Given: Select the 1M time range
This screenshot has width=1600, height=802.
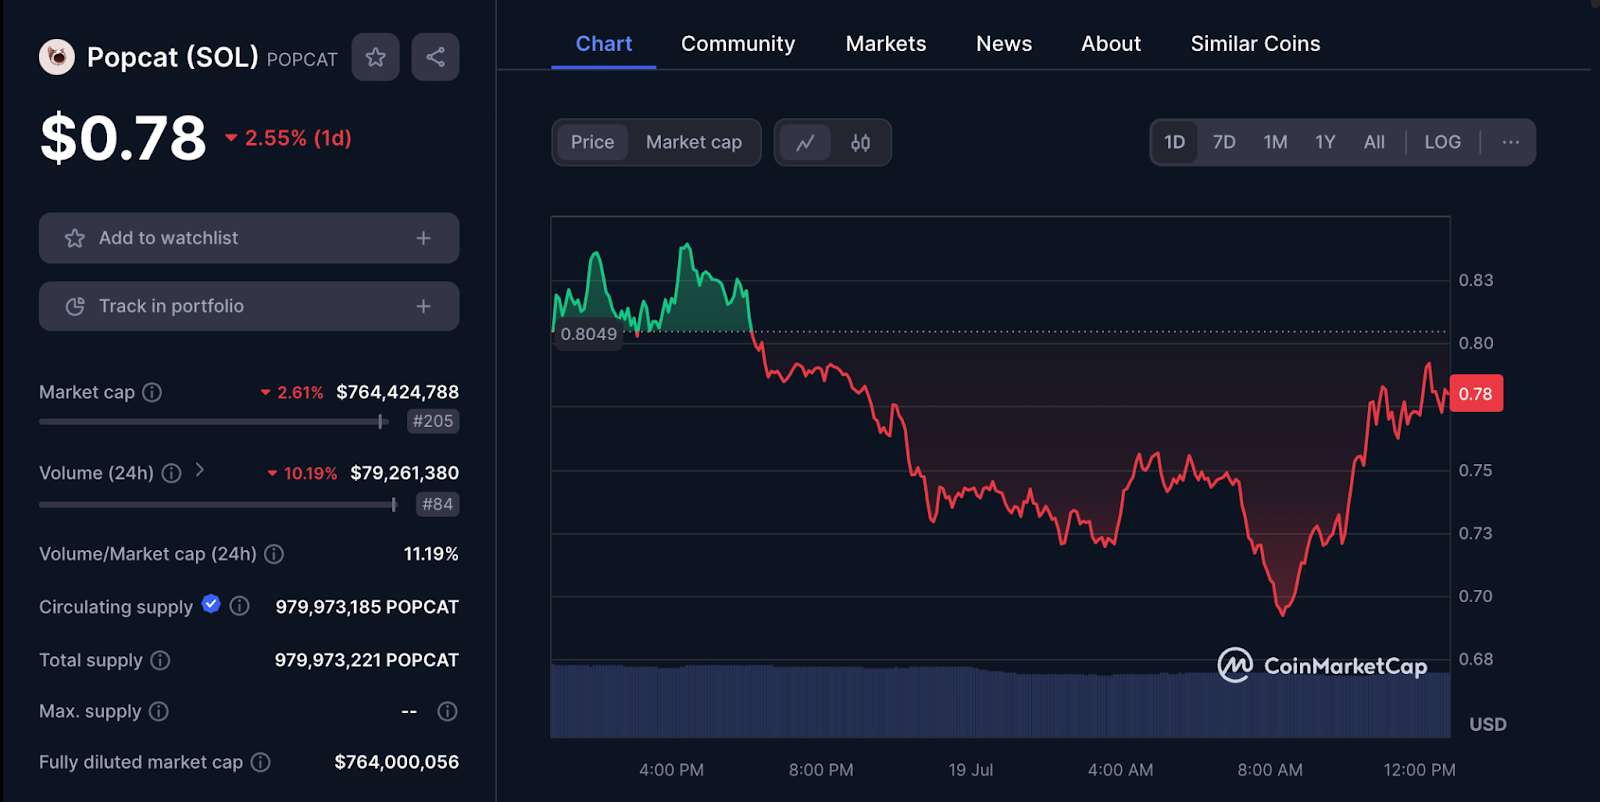Looking at the screenshot, I should point(1275,142).
